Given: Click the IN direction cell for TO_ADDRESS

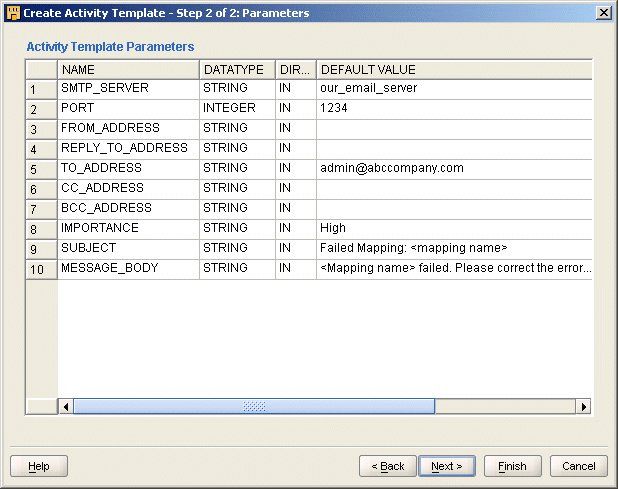Looking at the screenshot, I should 296,169.
